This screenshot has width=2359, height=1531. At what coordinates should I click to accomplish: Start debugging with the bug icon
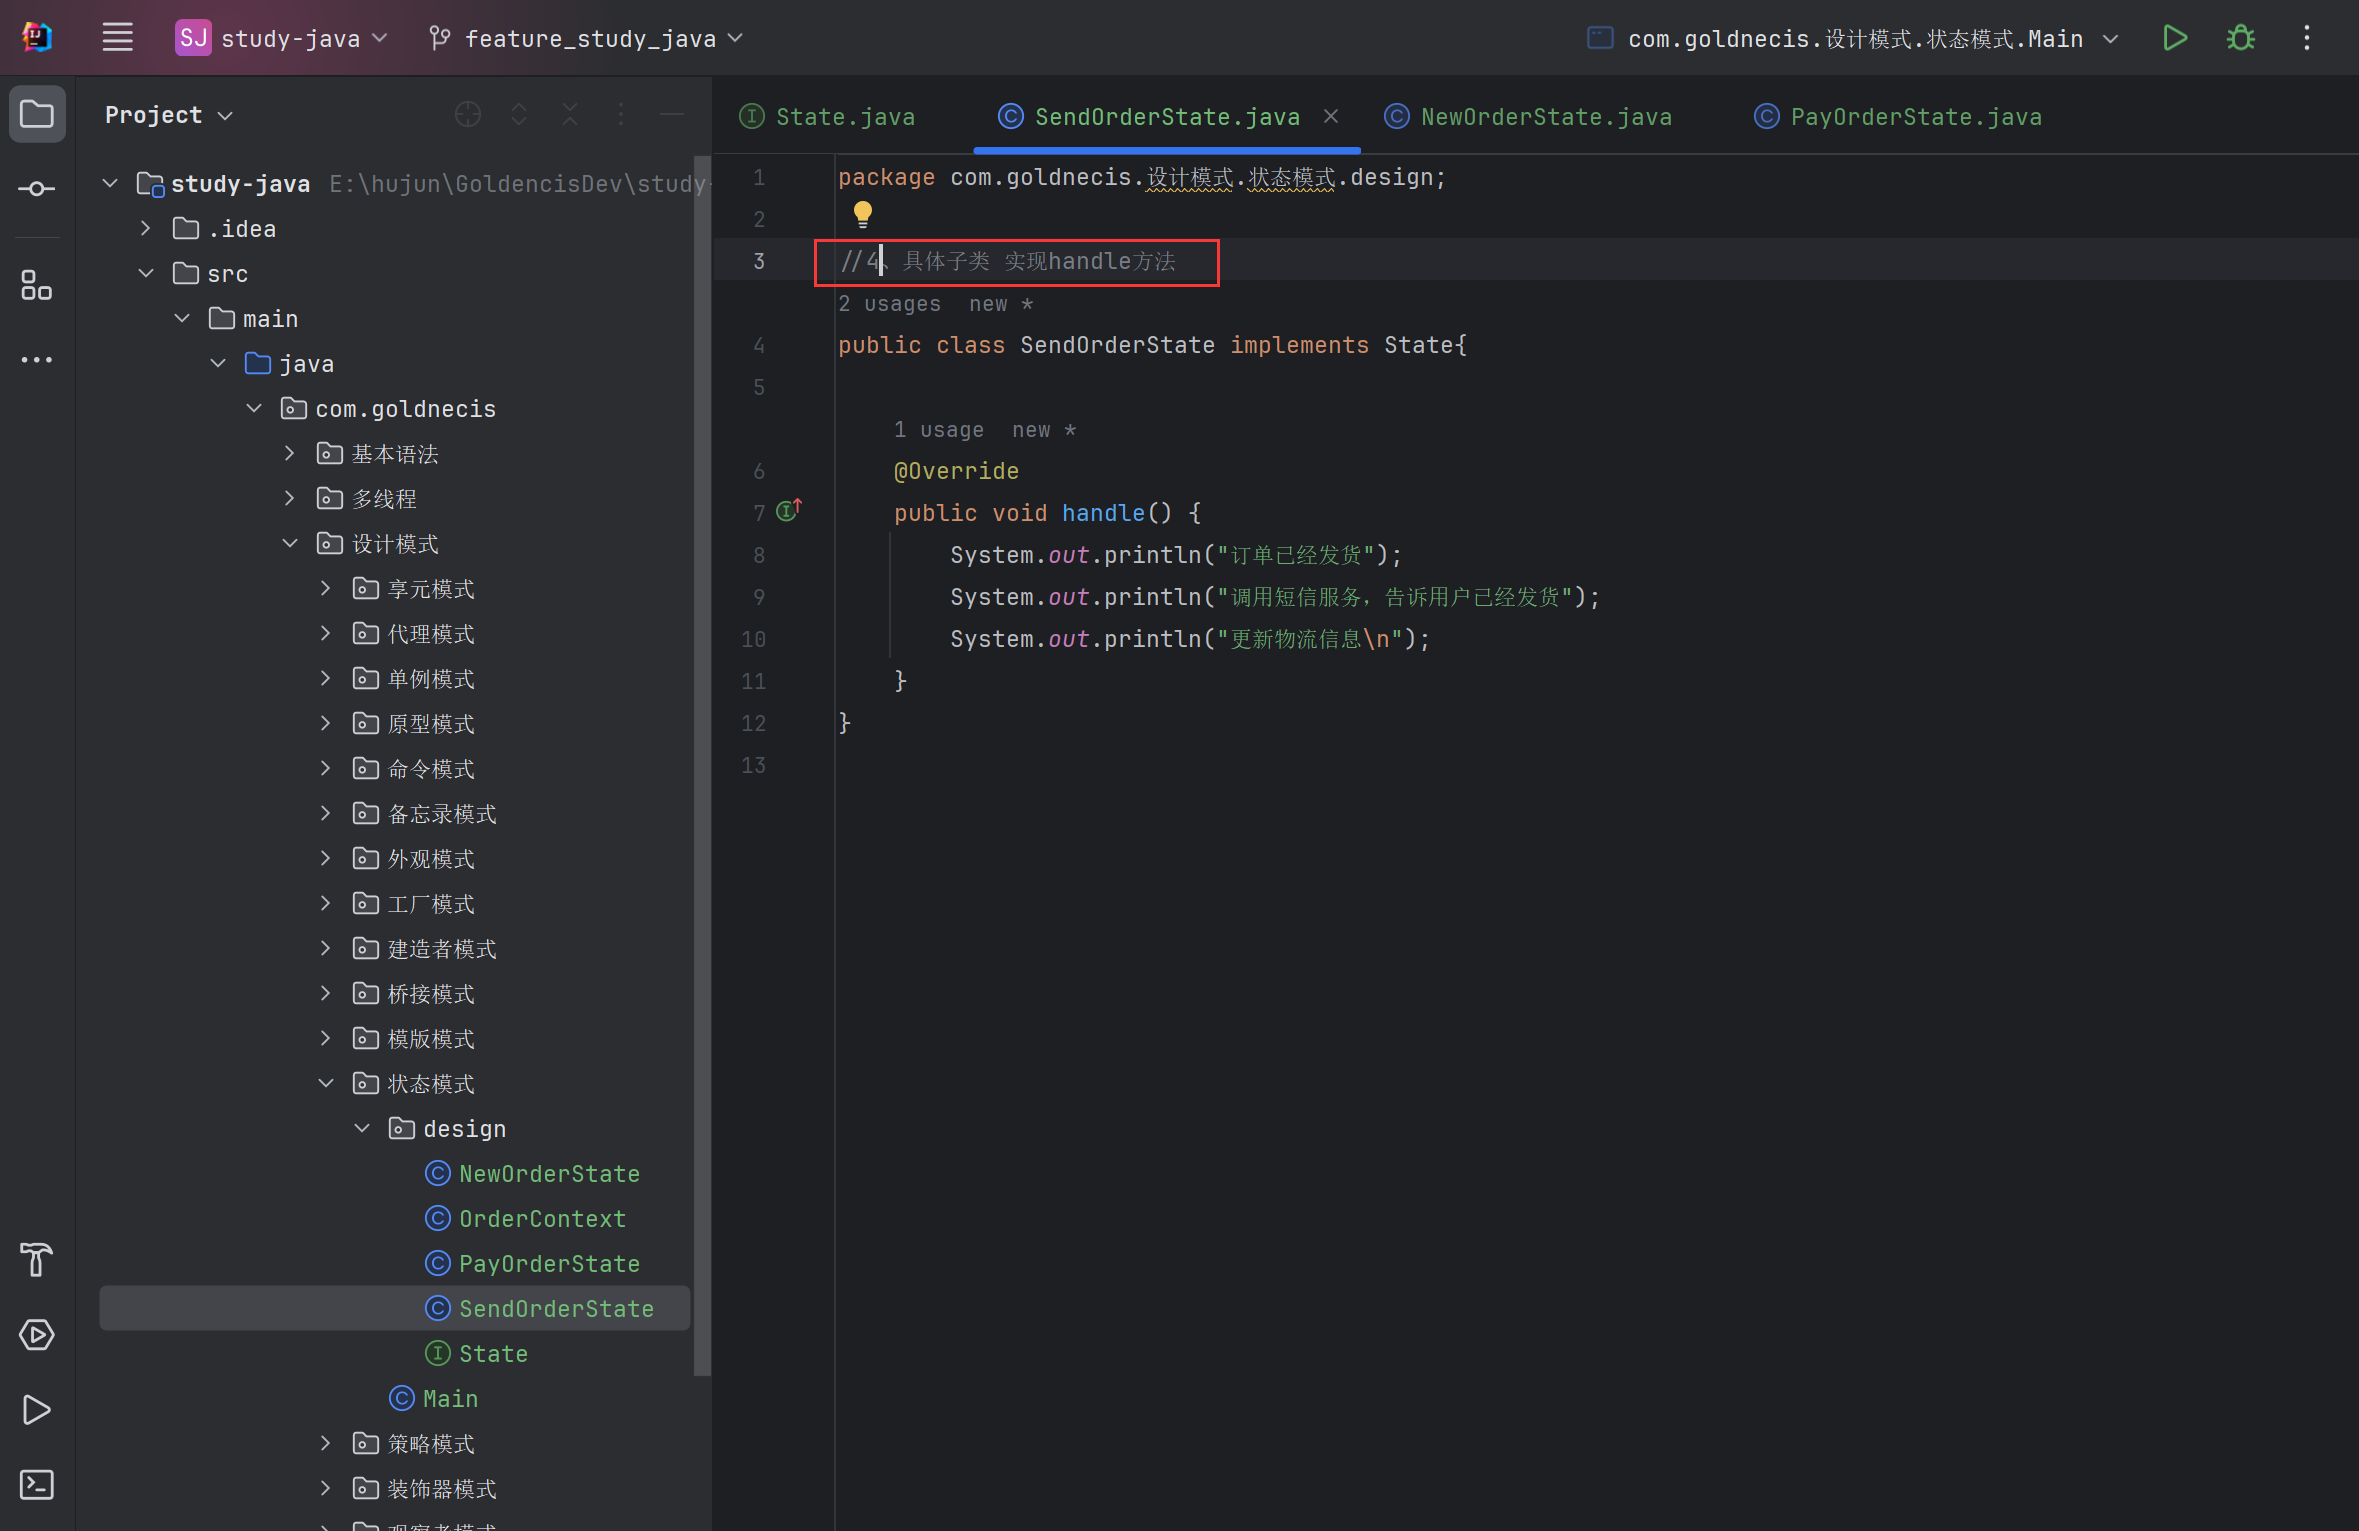(2240, 38)
